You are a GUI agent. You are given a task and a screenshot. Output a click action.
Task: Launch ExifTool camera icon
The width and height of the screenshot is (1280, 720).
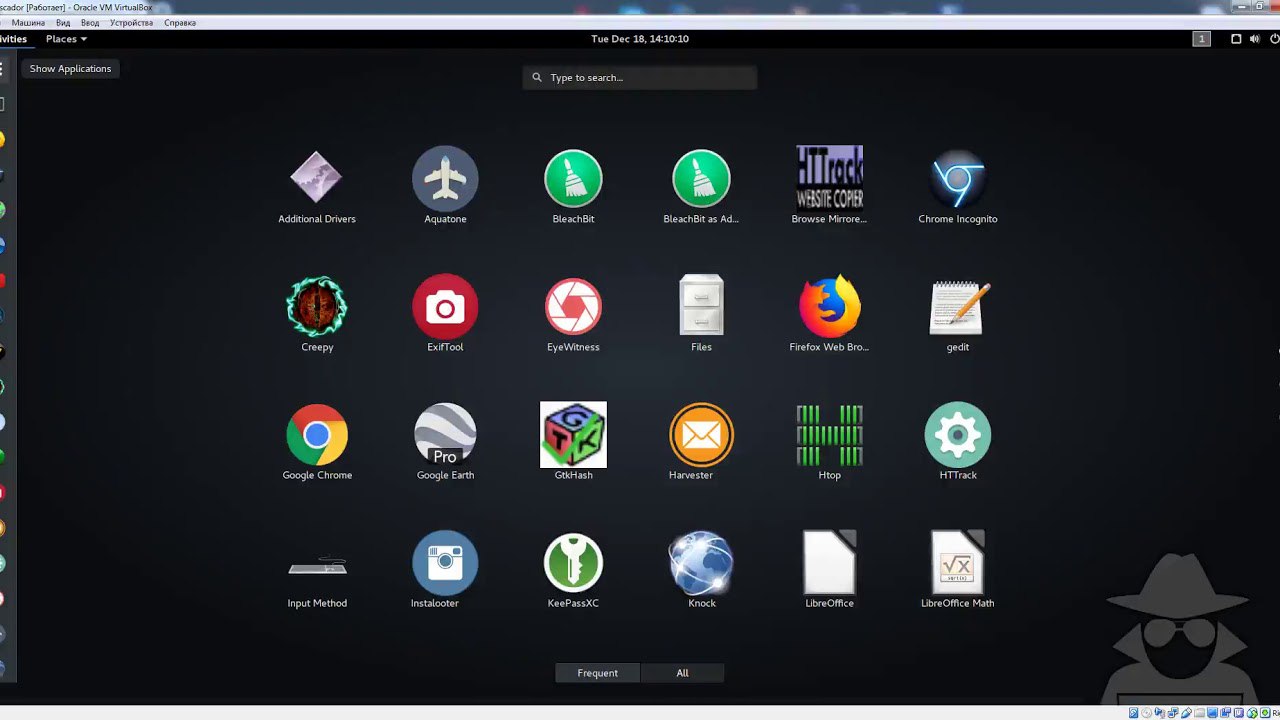[x=445, y=307]
